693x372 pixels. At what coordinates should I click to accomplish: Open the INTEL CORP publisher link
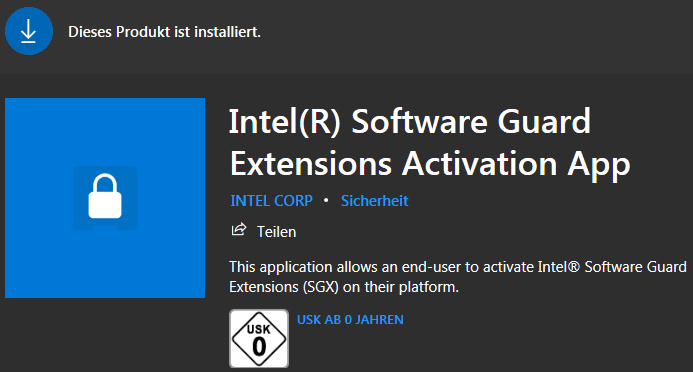(271, 201)
